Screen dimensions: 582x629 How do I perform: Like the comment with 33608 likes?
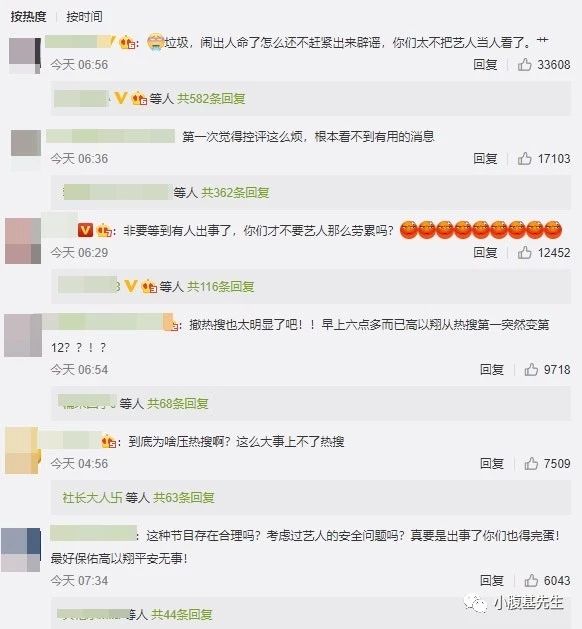coord(524,65)
